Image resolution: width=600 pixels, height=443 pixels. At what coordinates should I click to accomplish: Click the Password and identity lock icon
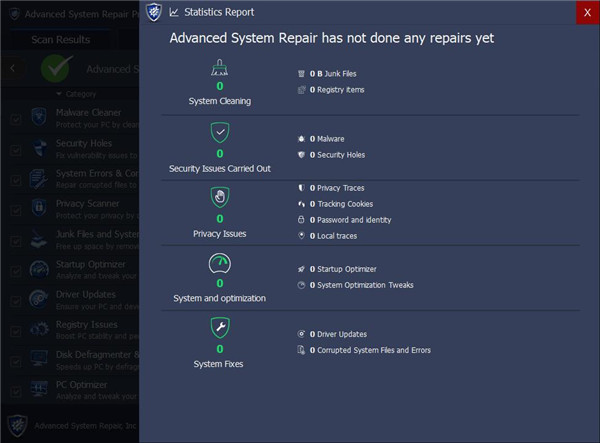point(301,220)
